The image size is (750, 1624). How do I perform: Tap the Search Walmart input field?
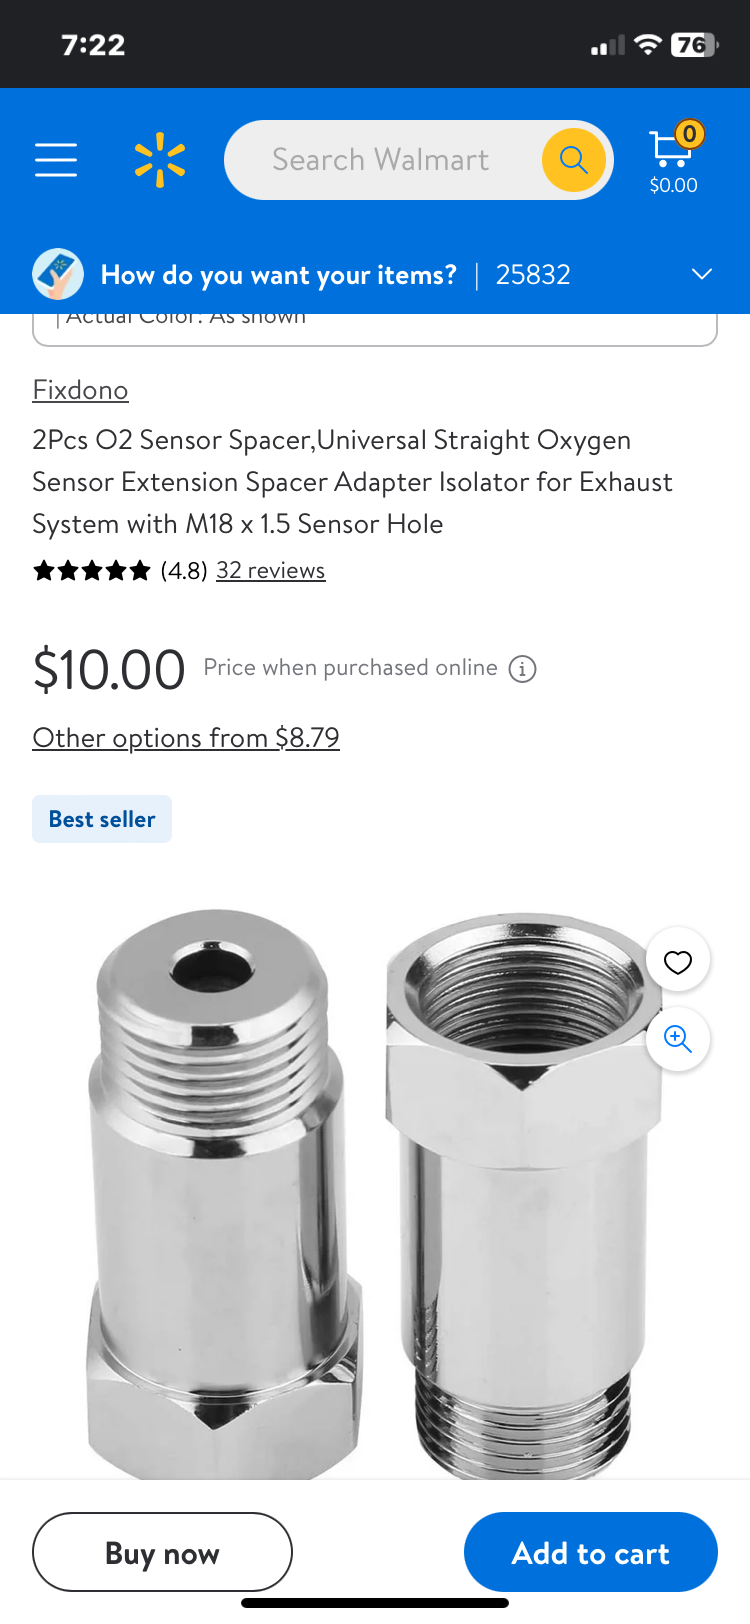pyautogui.click(x=381, y=160)
